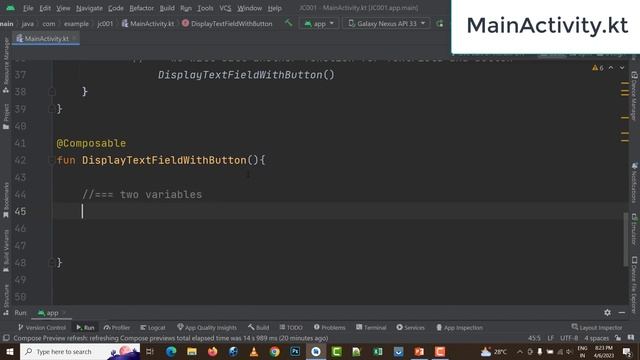Open the Build menu

pyautogui.click(x=167, y=8)
